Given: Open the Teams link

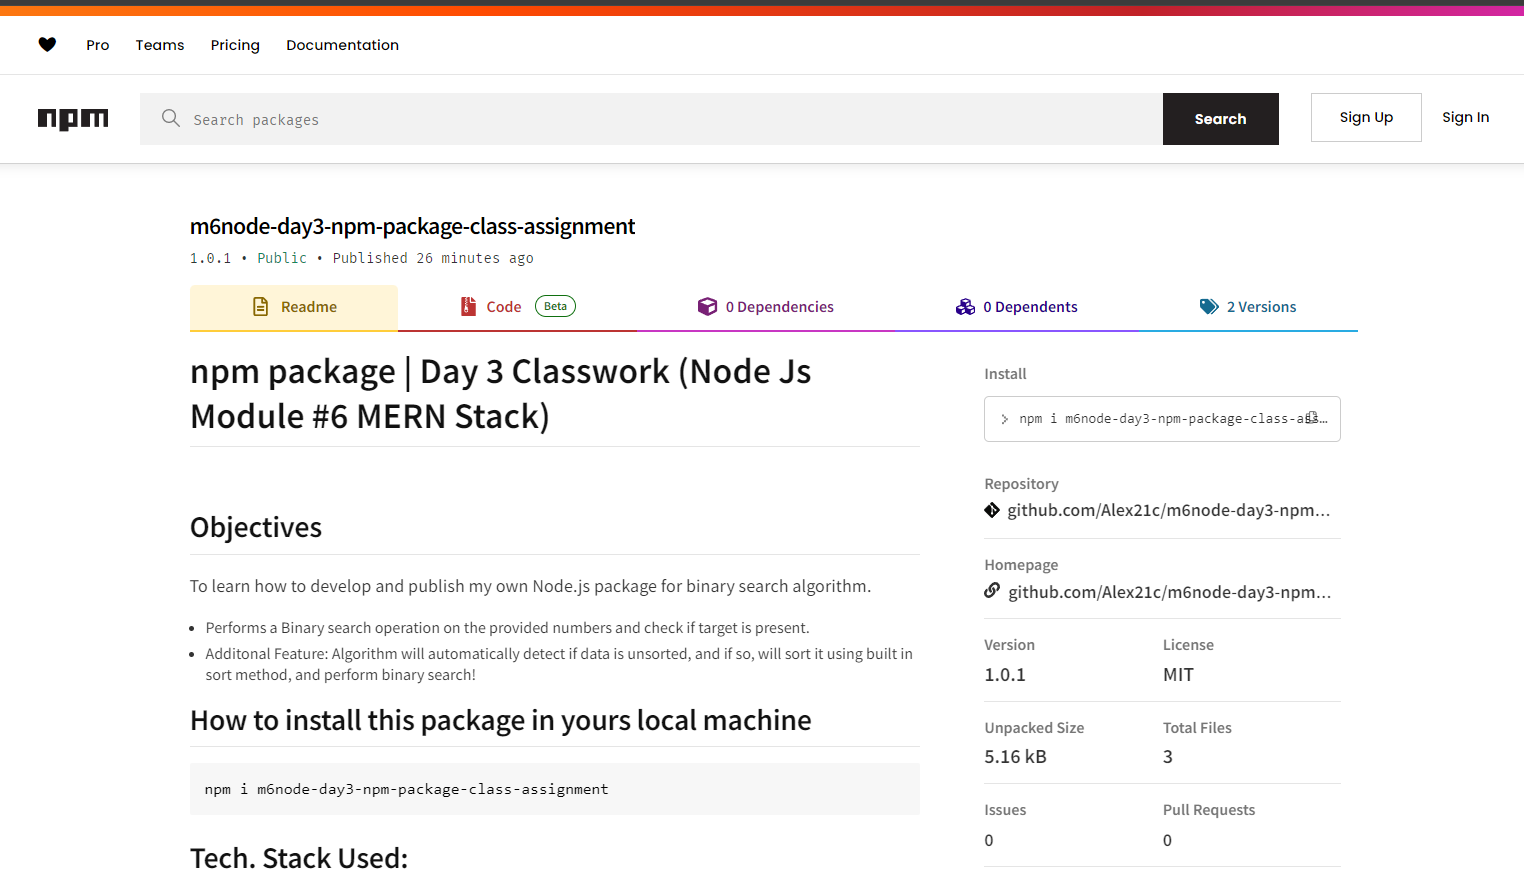Looking at the screenshot, I should 160,45.
